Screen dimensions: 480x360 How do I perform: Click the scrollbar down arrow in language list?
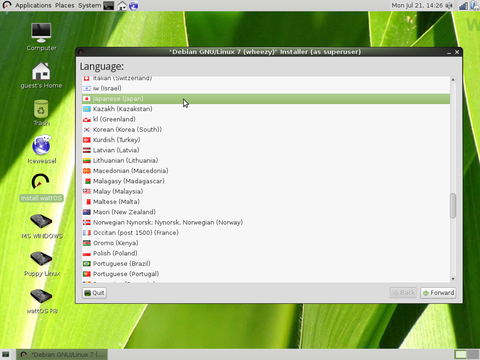coord(453,279)
